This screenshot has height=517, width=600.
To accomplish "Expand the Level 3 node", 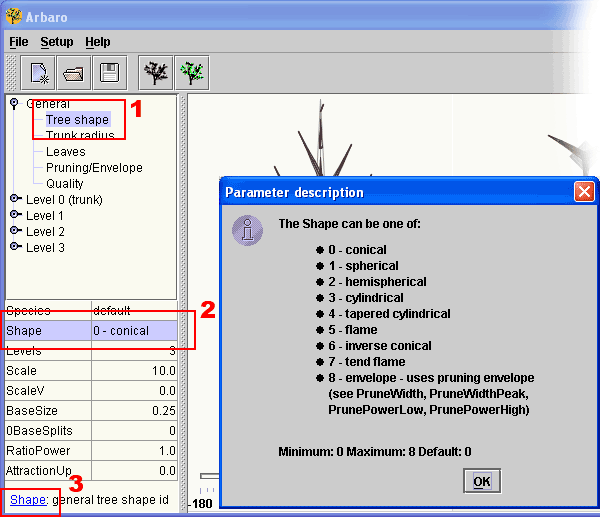I will click(x=15, y=247).
